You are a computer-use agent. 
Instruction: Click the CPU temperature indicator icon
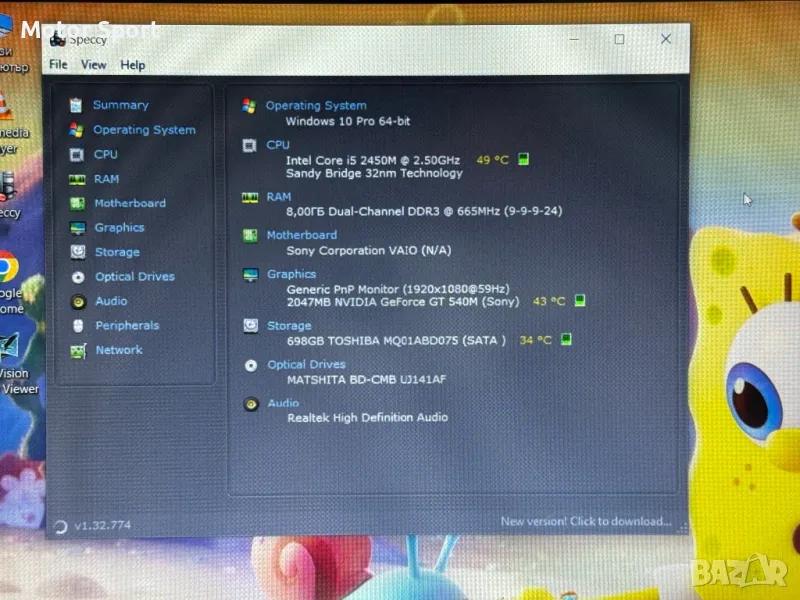click(523, 159)
